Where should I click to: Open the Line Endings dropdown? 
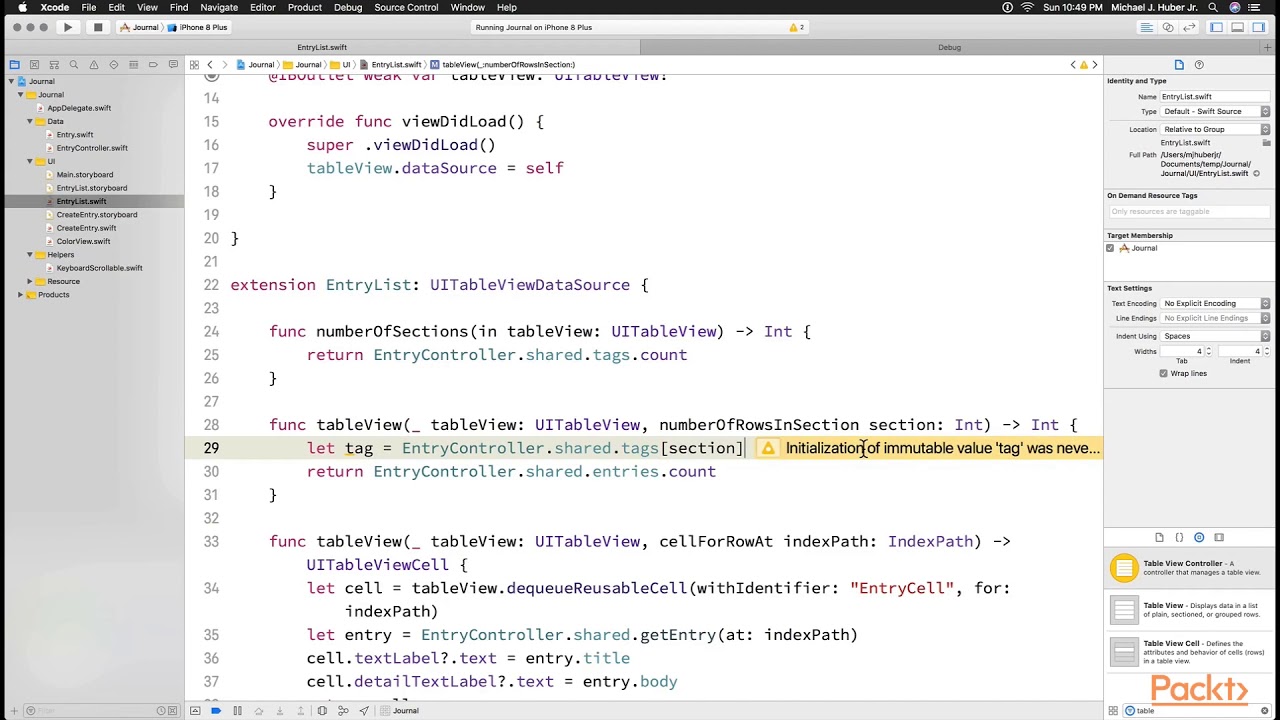tap(1215, 318)
